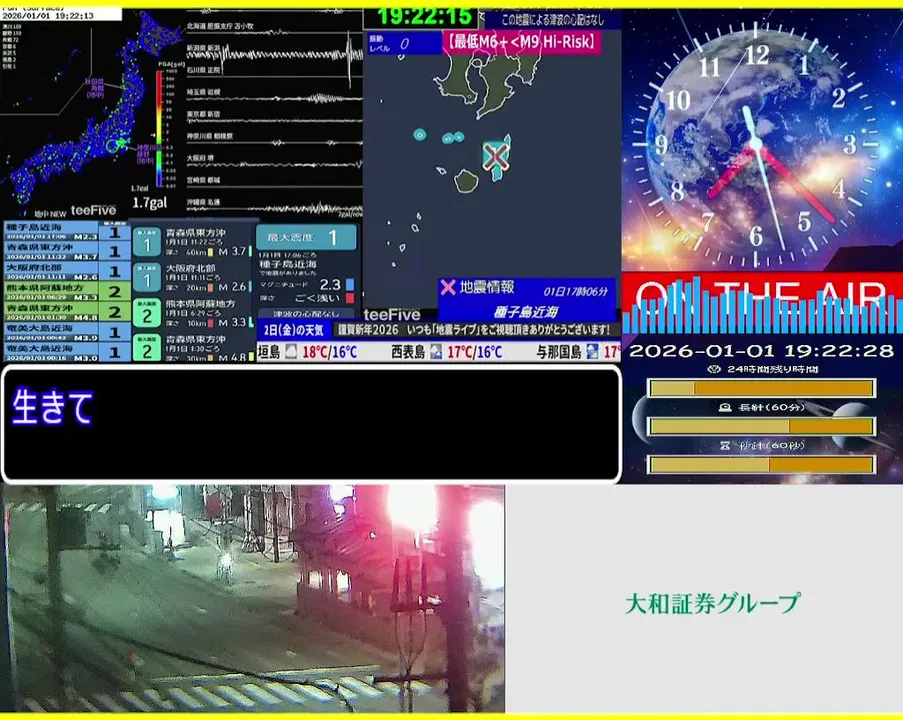Click the 秒針(60秒) progress bar
903x720 pixels.
(761, 464)
